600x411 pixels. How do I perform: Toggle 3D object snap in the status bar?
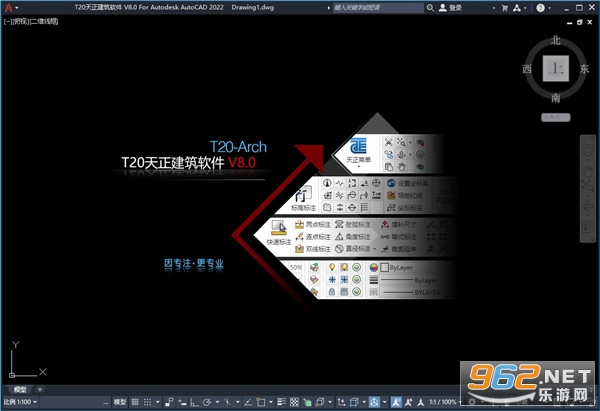(320, 402)
